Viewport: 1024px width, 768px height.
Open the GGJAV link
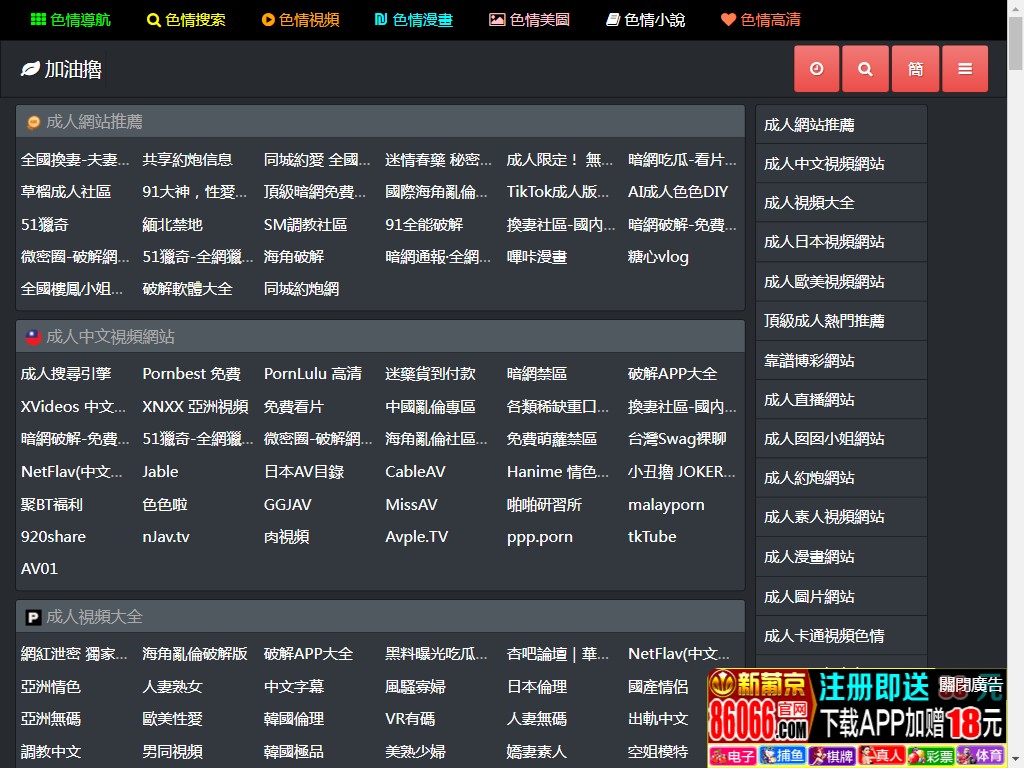point(287,504)
